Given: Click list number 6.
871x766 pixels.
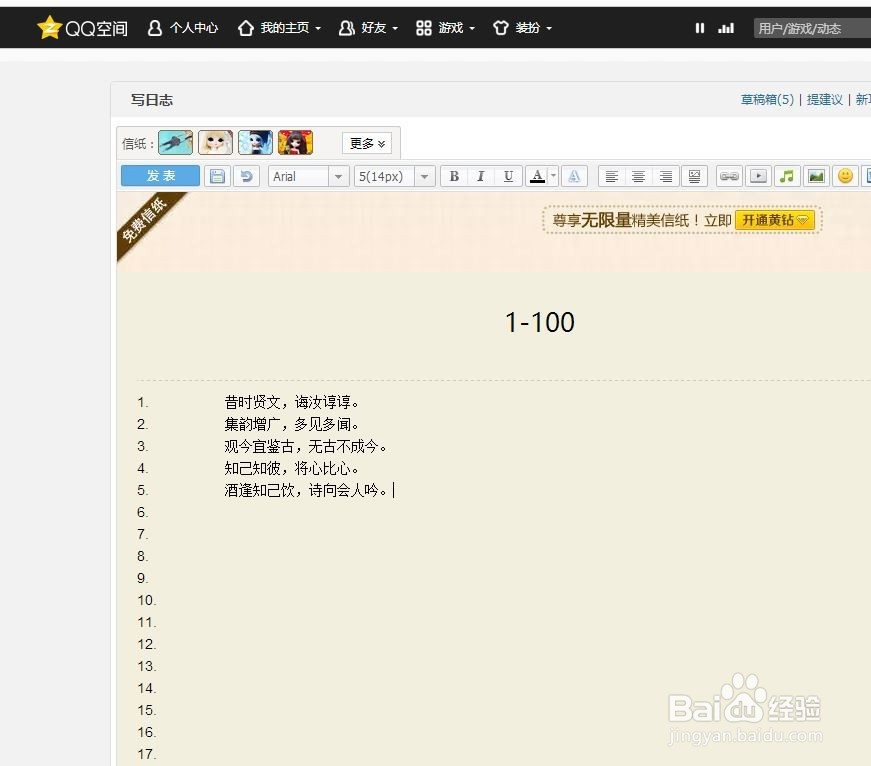Looking at the screenshot, I should click(x=142, y=512).
